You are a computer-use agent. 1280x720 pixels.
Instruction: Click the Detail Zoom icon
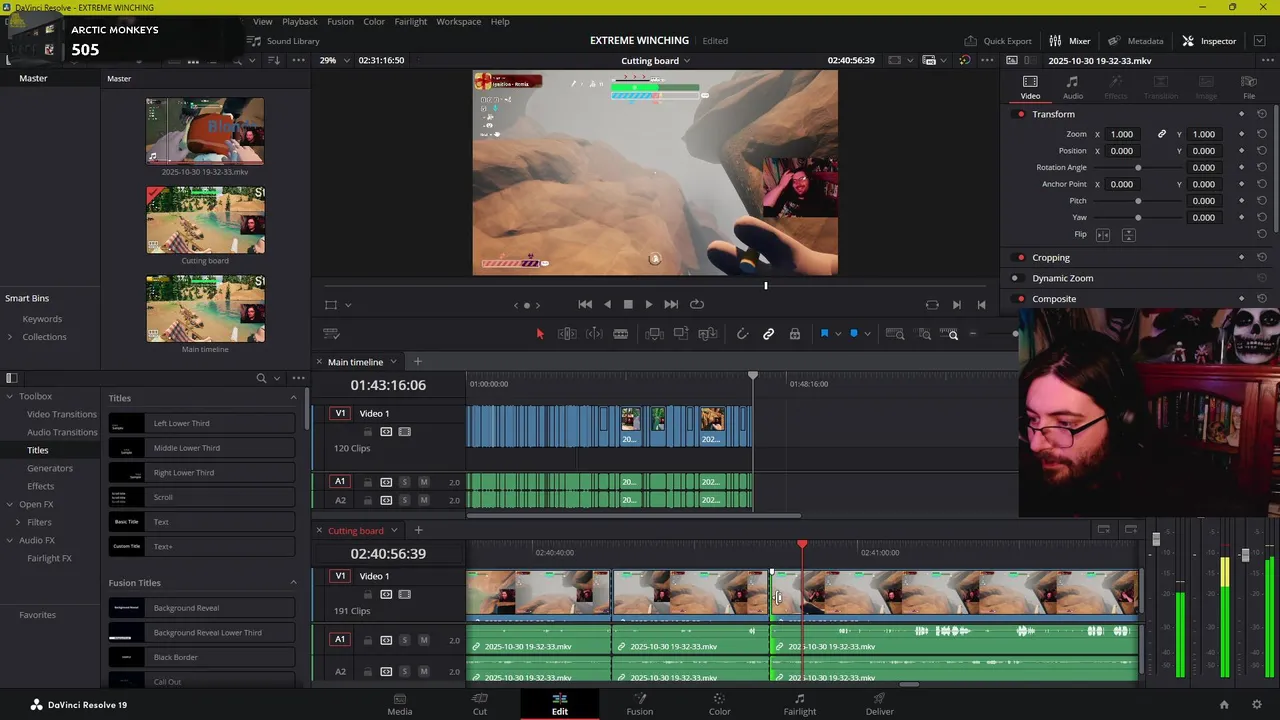pos(925,334)
